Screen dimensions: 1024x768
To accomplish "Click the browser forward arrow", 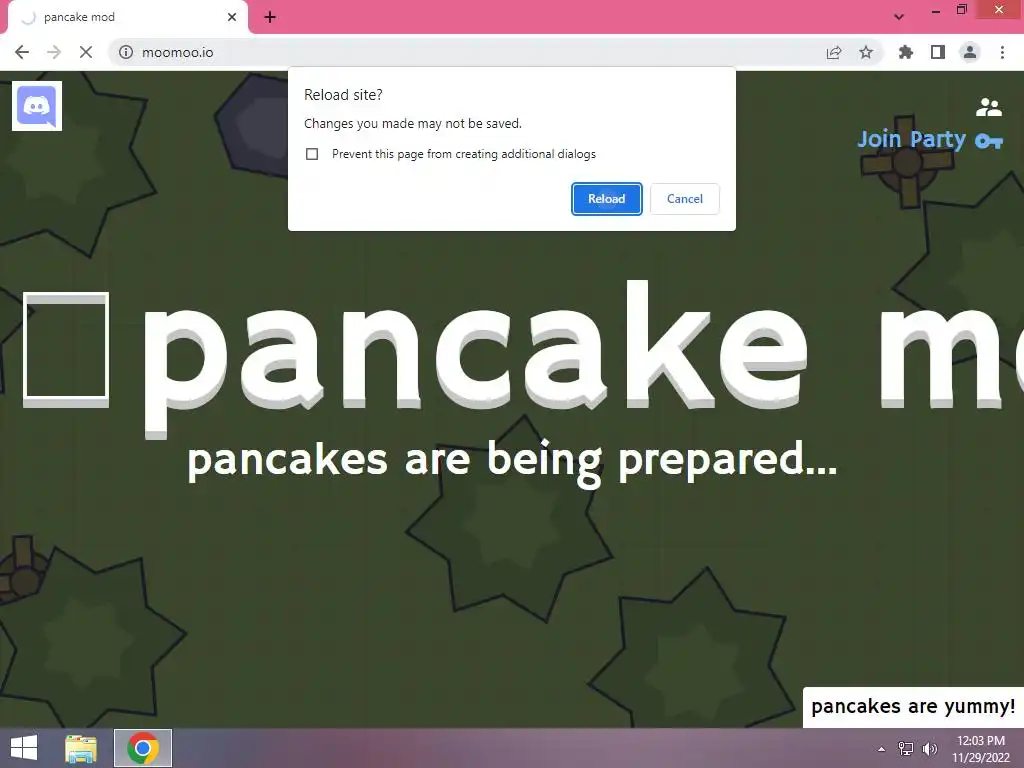I will pyautogui.click(x=54, y=52).
